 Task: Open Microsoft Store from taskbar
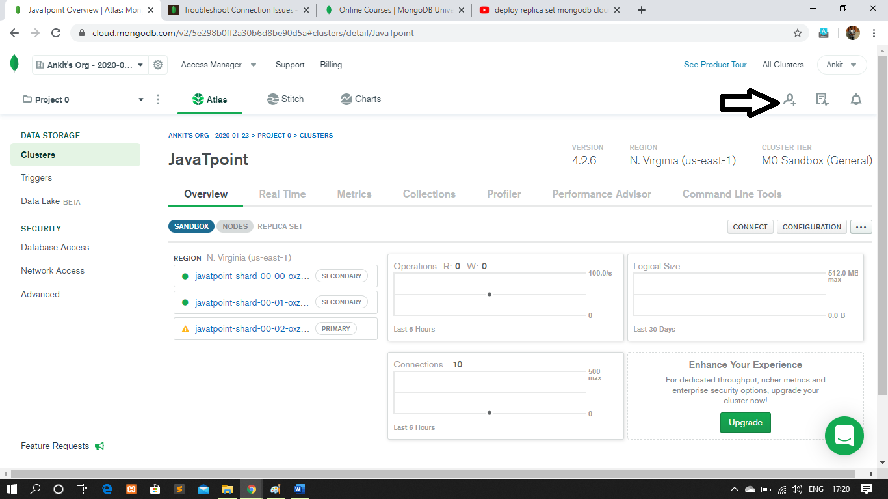tap(155, 489)
